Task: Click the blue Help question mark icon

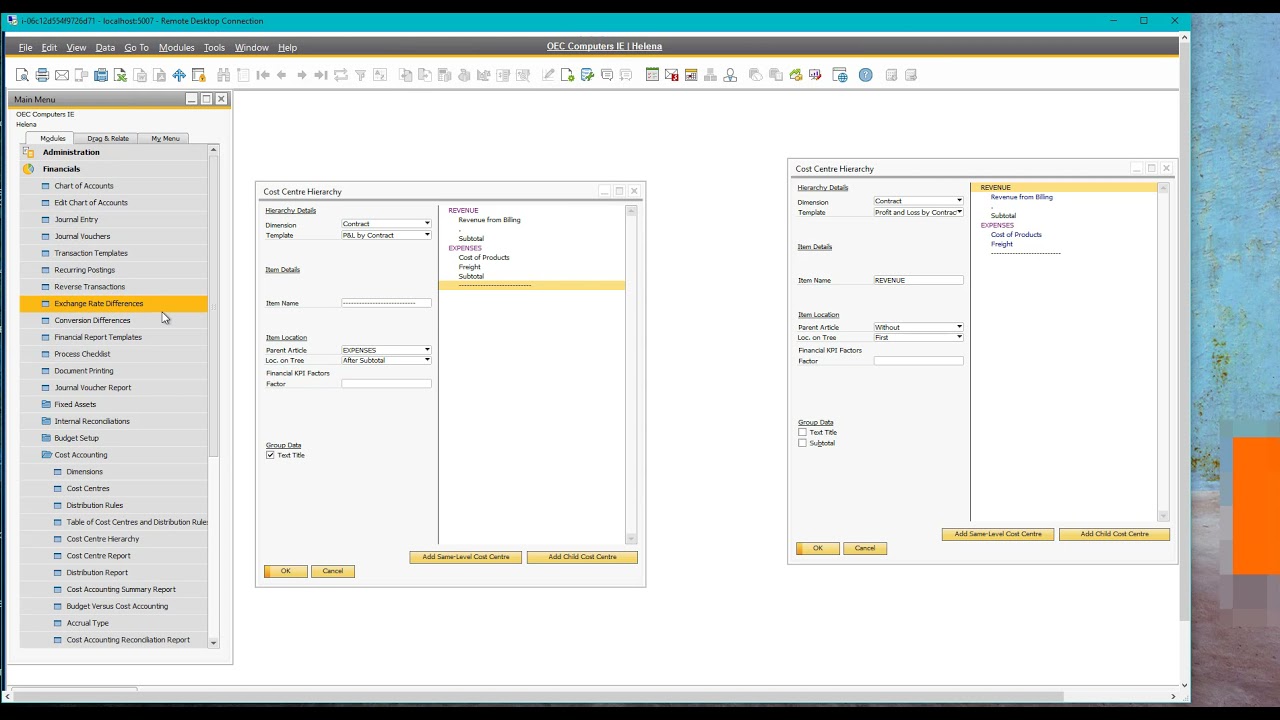Action: point(866,75)
